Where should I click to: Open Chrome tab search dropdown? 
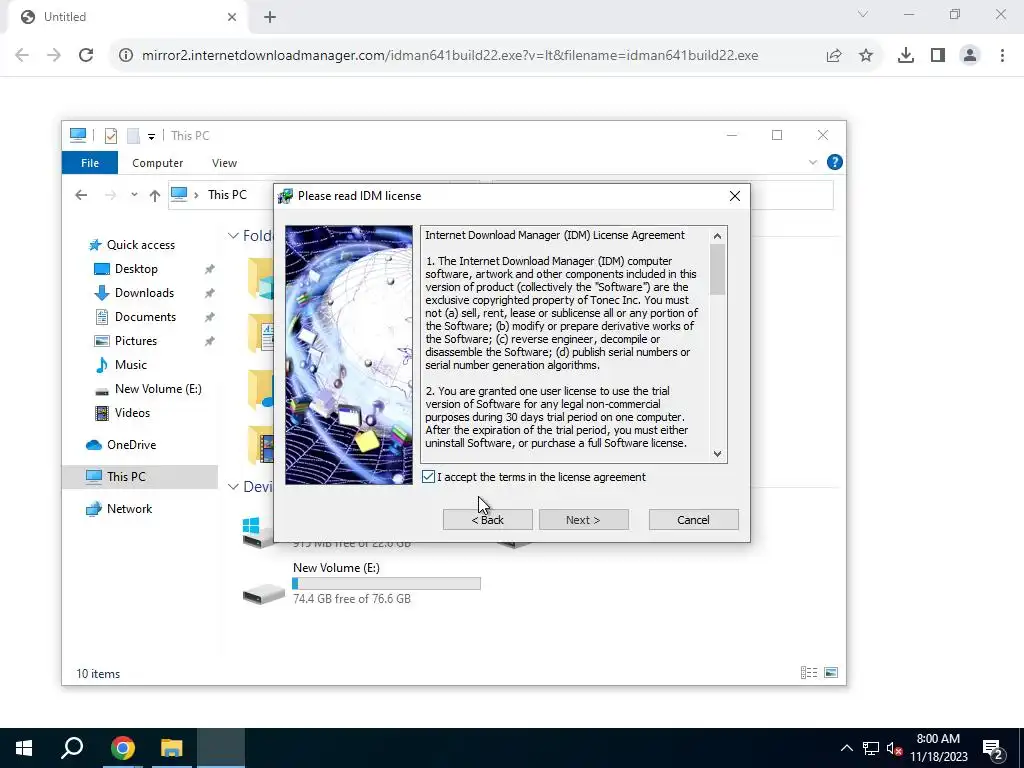863,14
